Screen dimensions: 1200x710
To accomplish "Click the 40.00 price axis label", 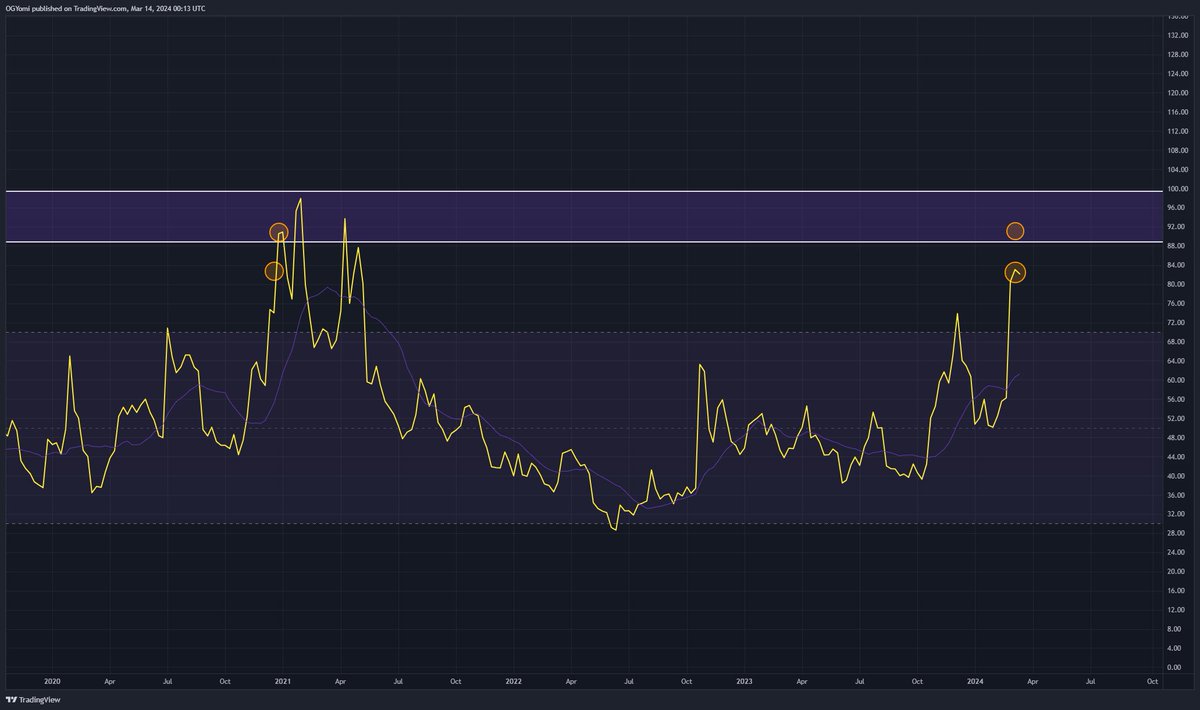I will [1178, 476].
